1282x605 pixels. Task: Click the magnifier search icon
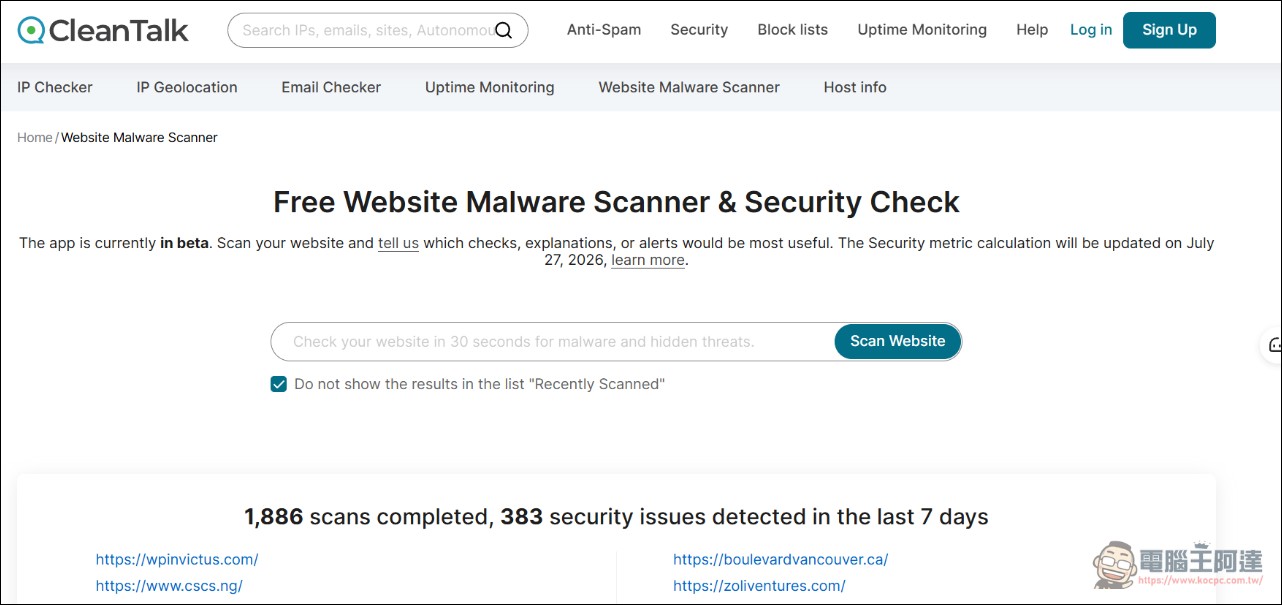coord(504,31)
